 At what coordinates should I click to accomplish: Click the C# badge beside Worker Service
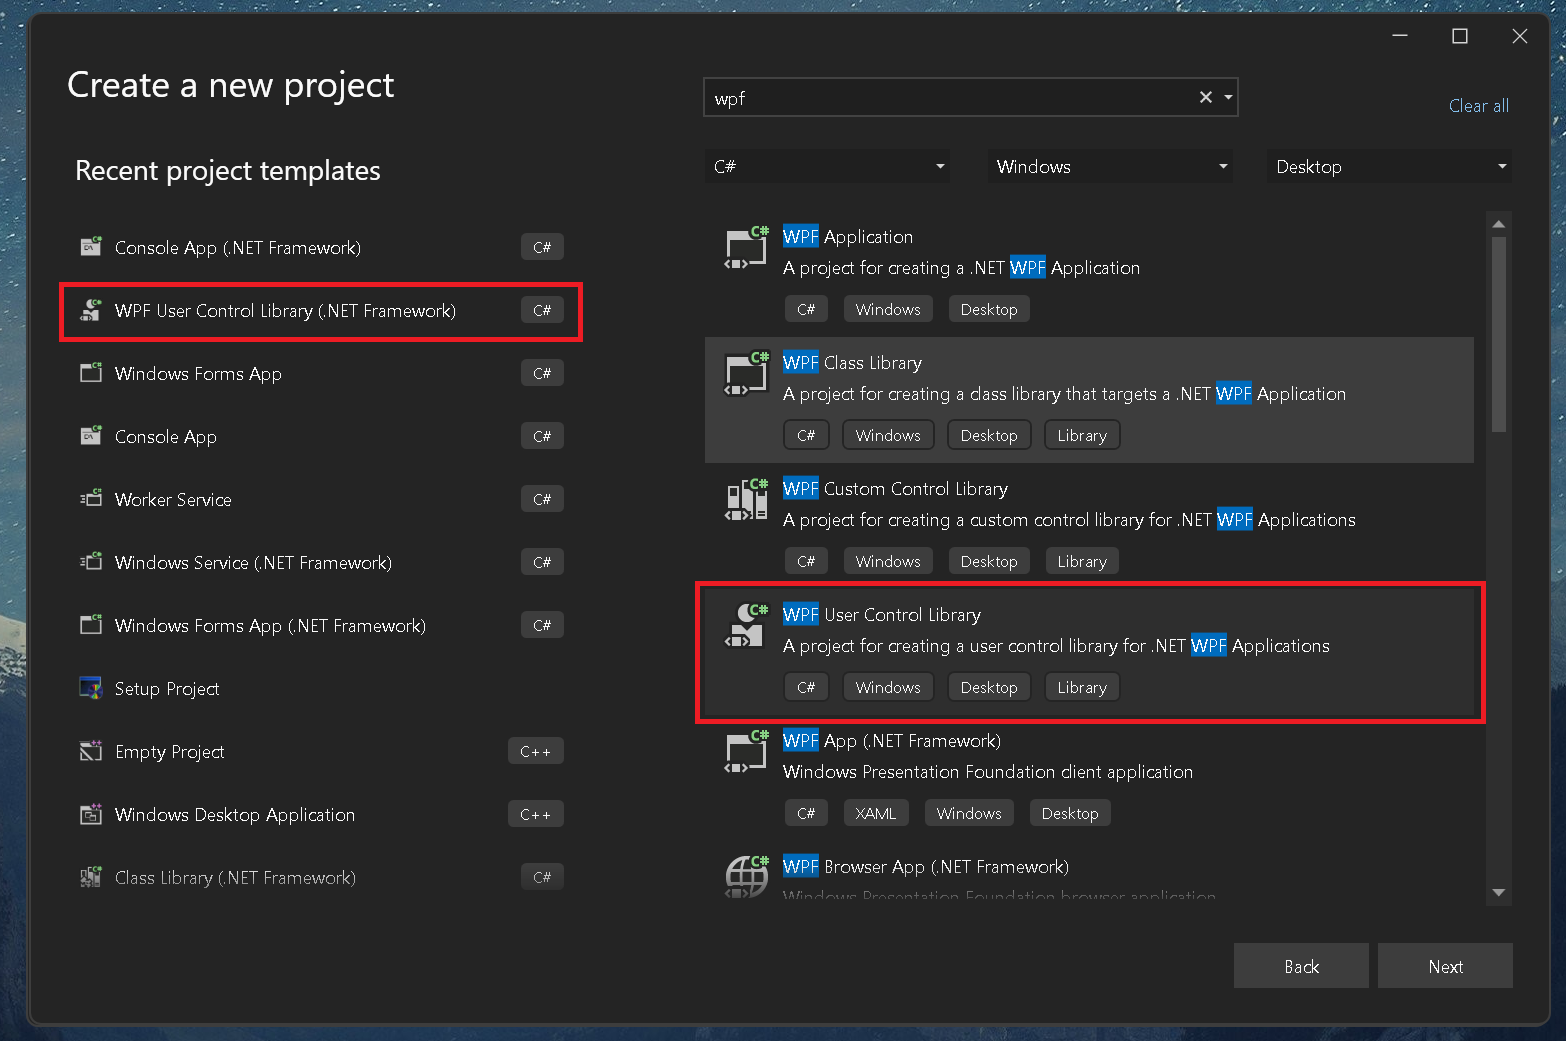click(542, 499)
